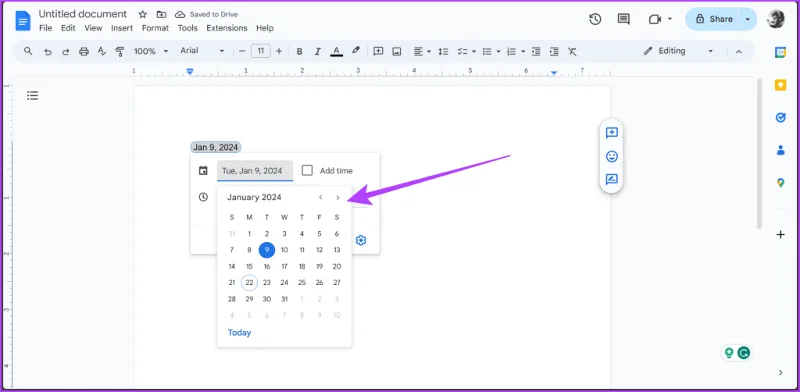Click the Tue, Jan 9, 2024 date field

pos(255,170)
